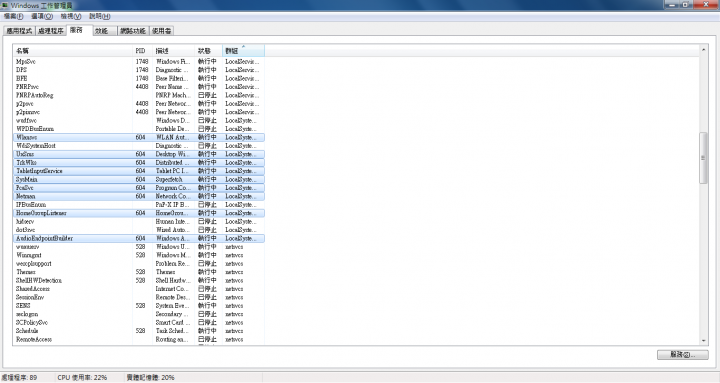Viewport: 720px width, 383px height.
Task: Click the Task Manager title bar icon
Action: coord(5,6)
